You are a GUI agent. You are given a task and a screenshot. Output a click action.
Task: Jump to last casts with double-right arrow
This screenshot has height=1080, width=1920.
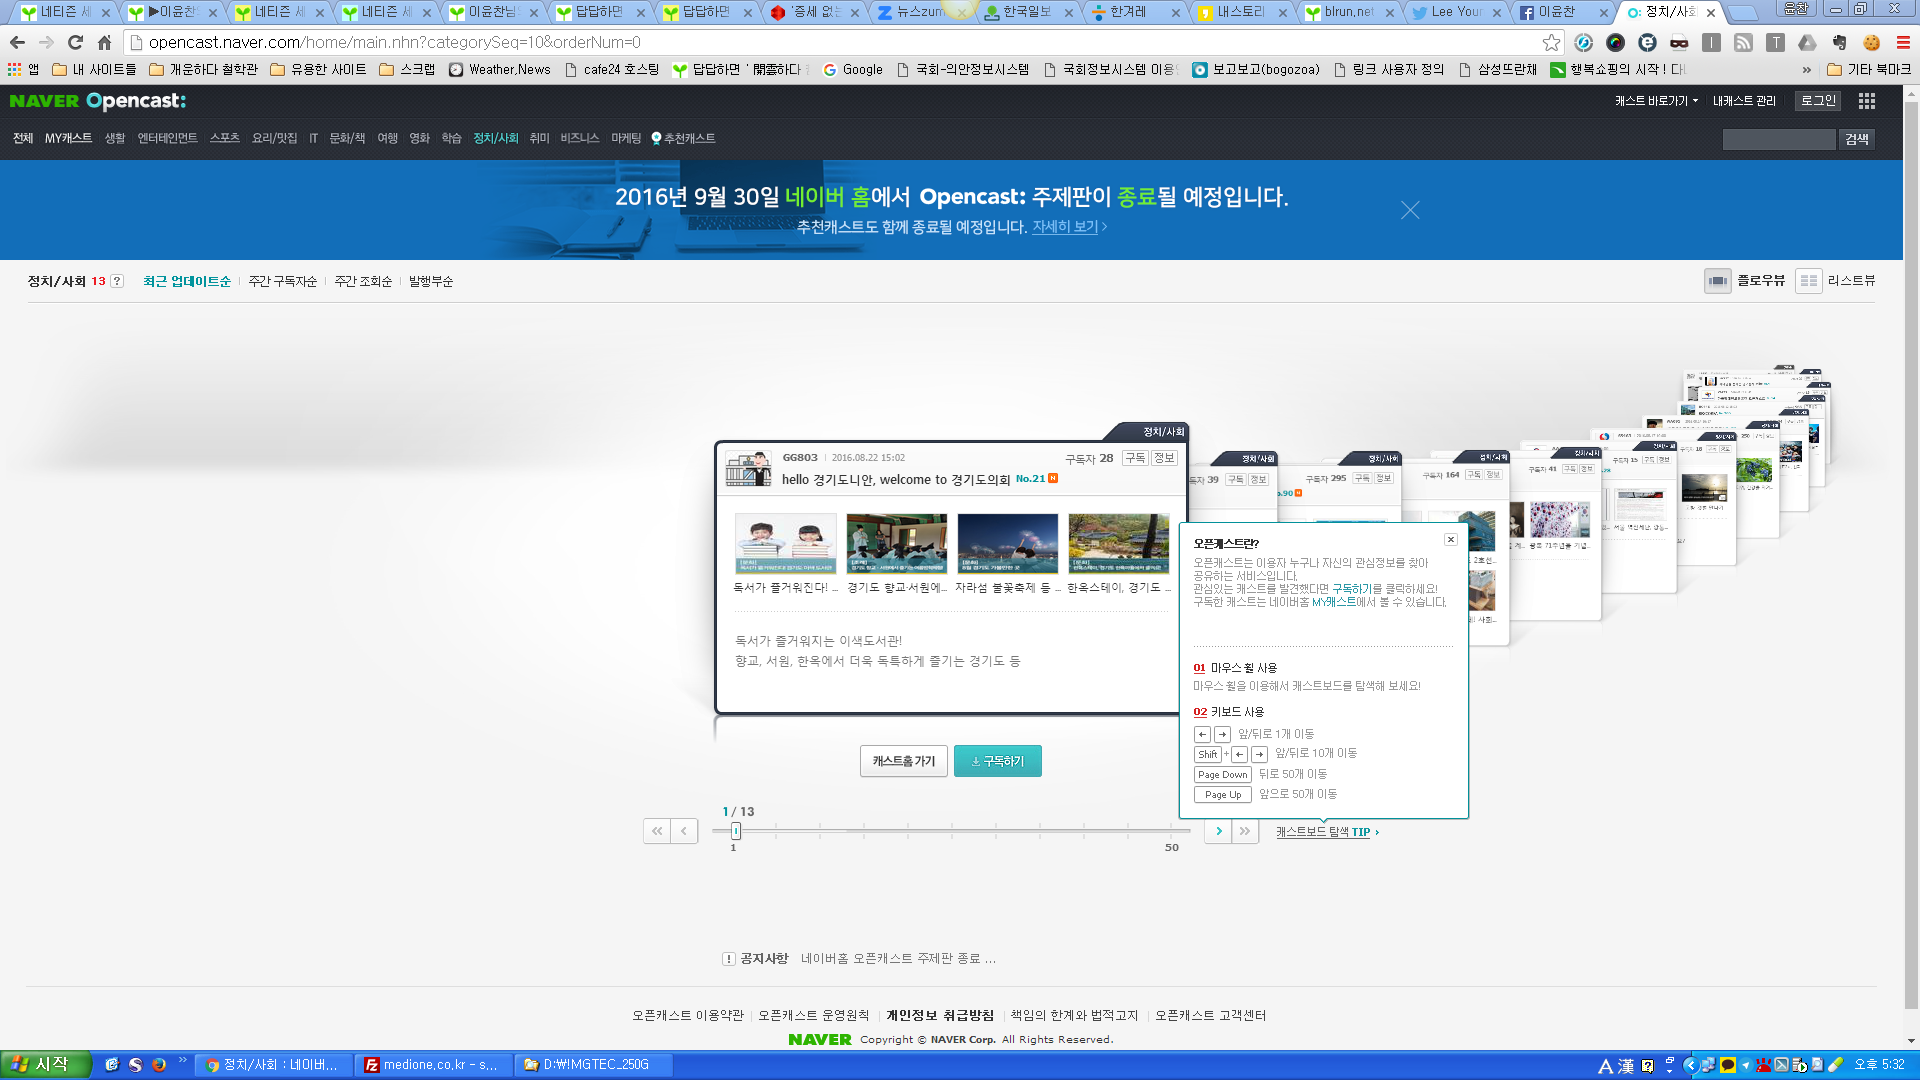pos(1245,831)
